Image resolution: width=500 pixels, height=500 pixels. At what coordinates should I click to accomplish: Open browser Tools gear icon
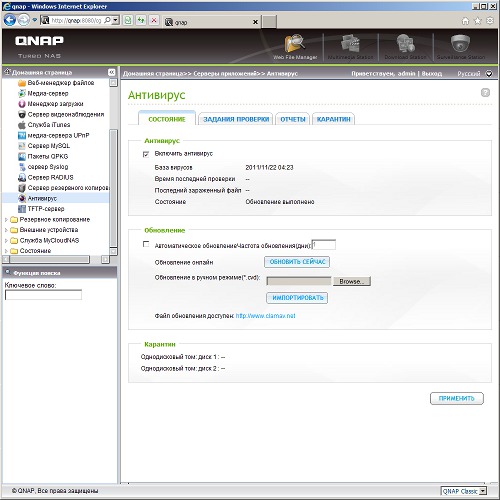(x=490, y=21)
